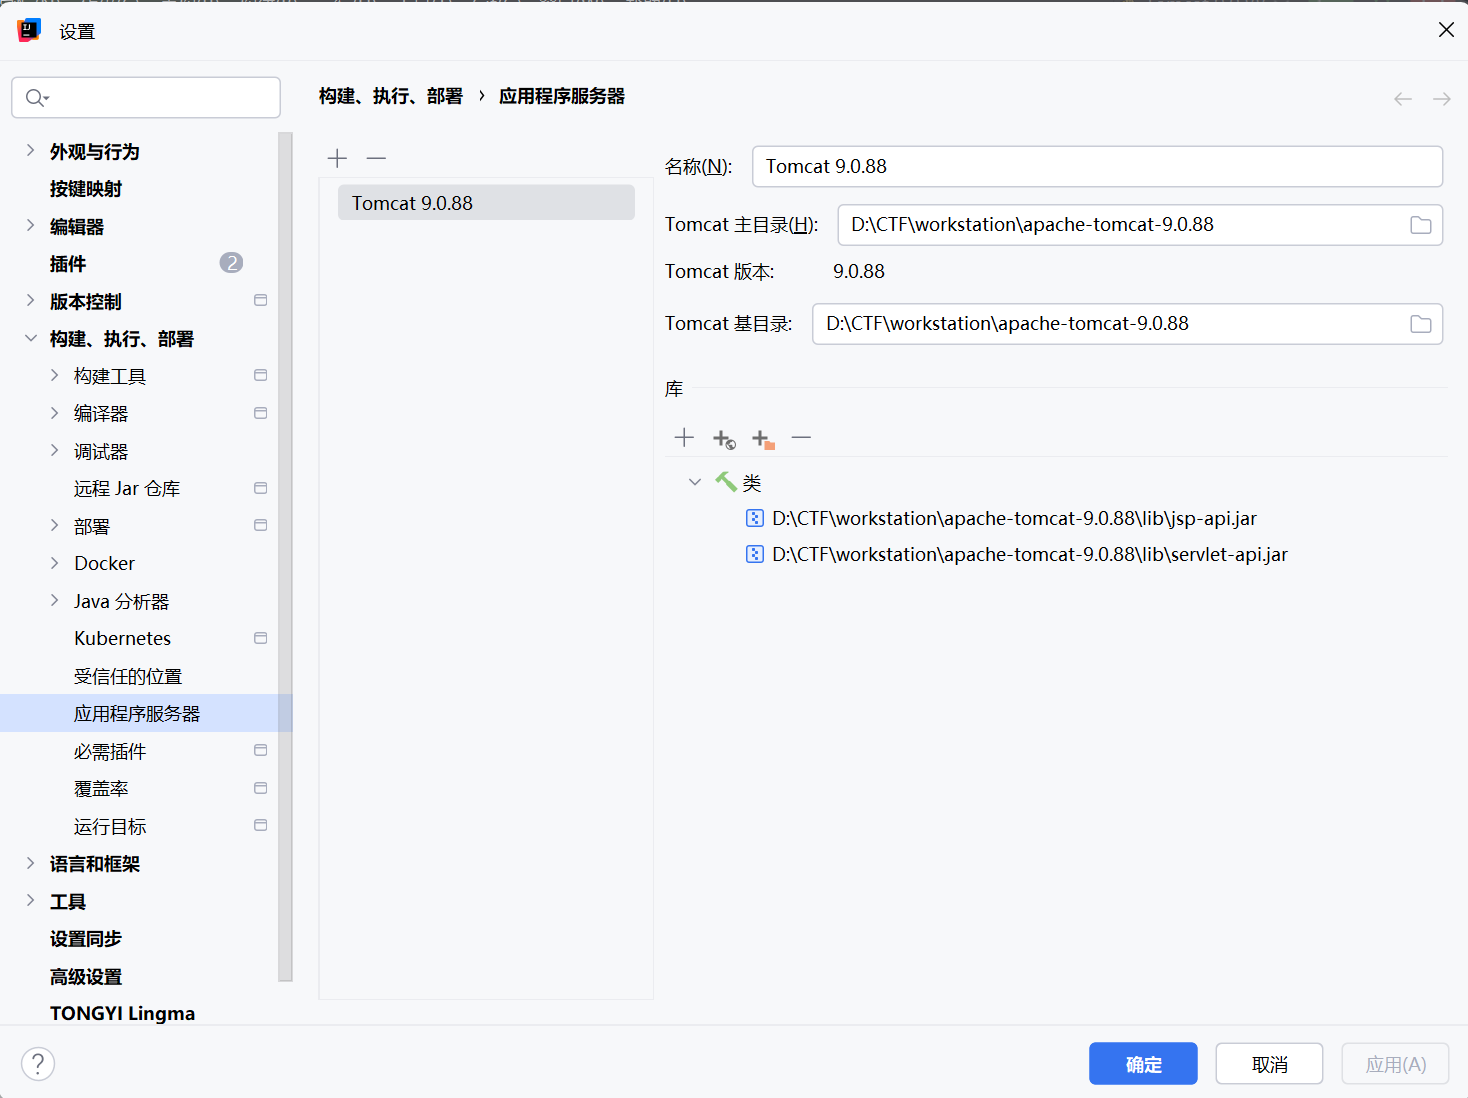
Task: Click the plugin update count badge
Action: click(231, 263)
